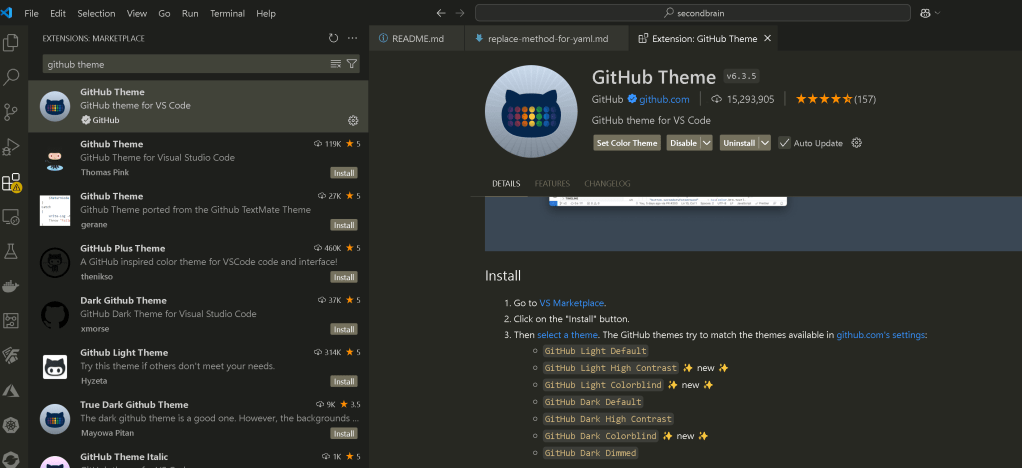
Task: Click the Set Color Theme button
Action: tap(627, 143)
